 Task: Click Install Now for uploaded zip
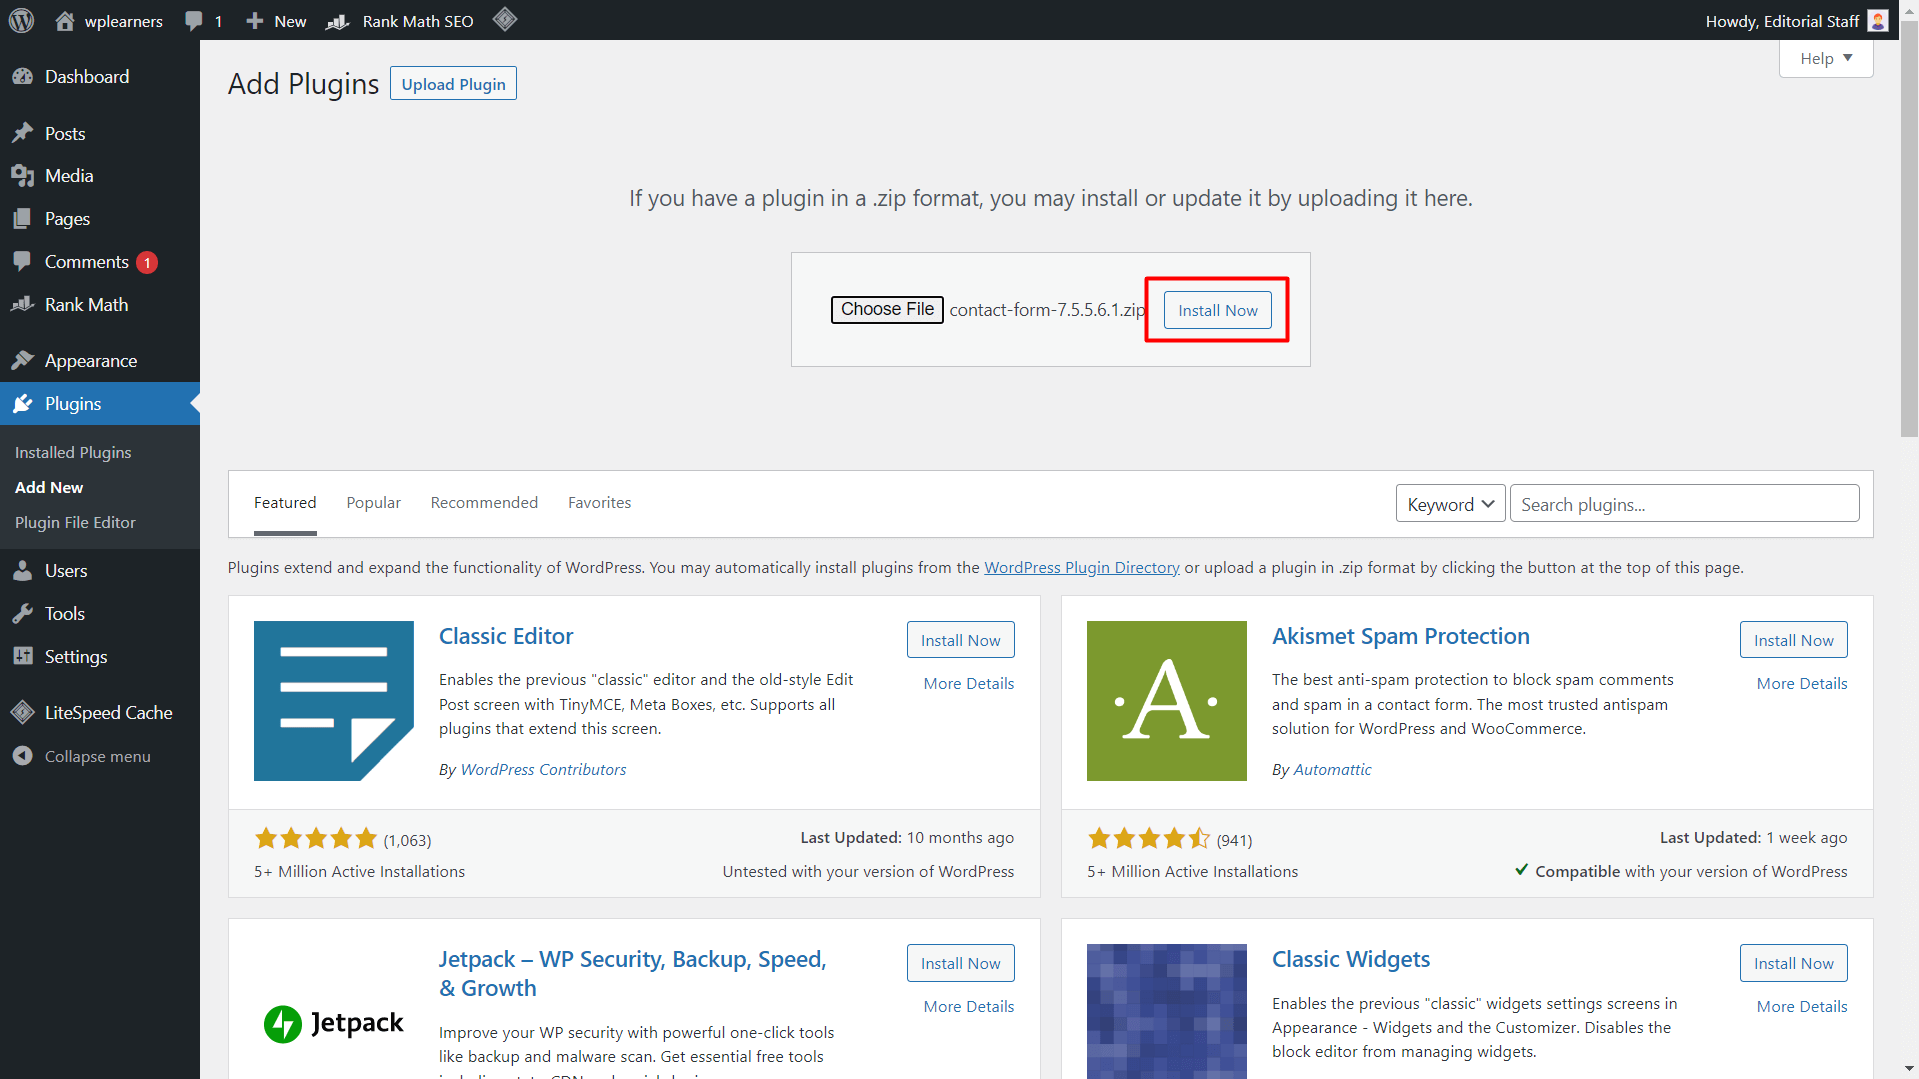[1217, 310]
